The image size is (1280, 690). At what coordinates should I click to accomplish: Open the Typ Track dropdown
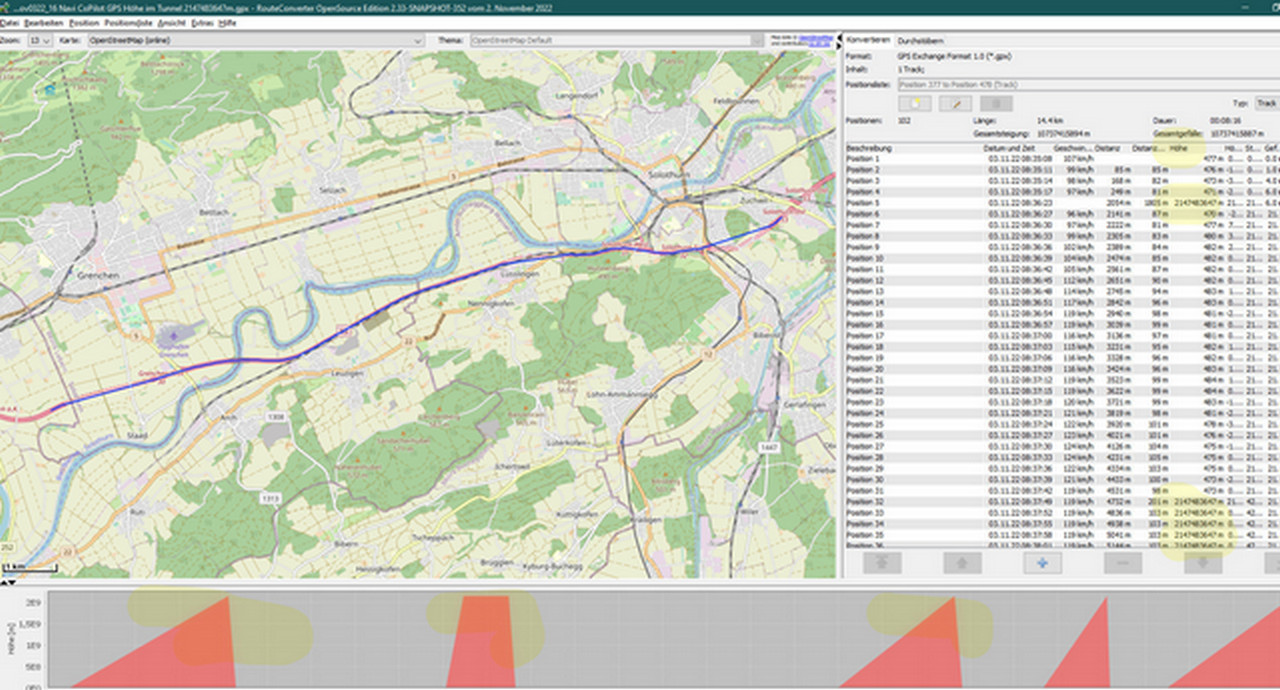(1266, 103)
